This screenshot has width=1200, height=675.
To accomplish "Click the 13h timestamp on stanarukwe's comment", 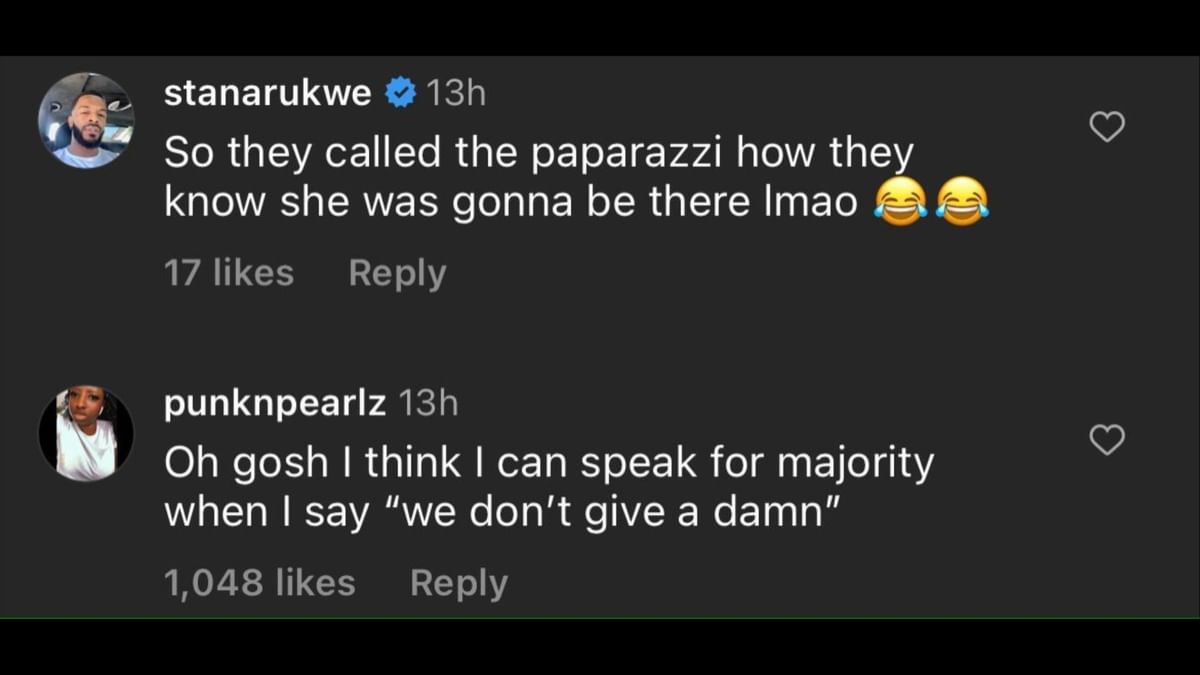I will (454, 91).
